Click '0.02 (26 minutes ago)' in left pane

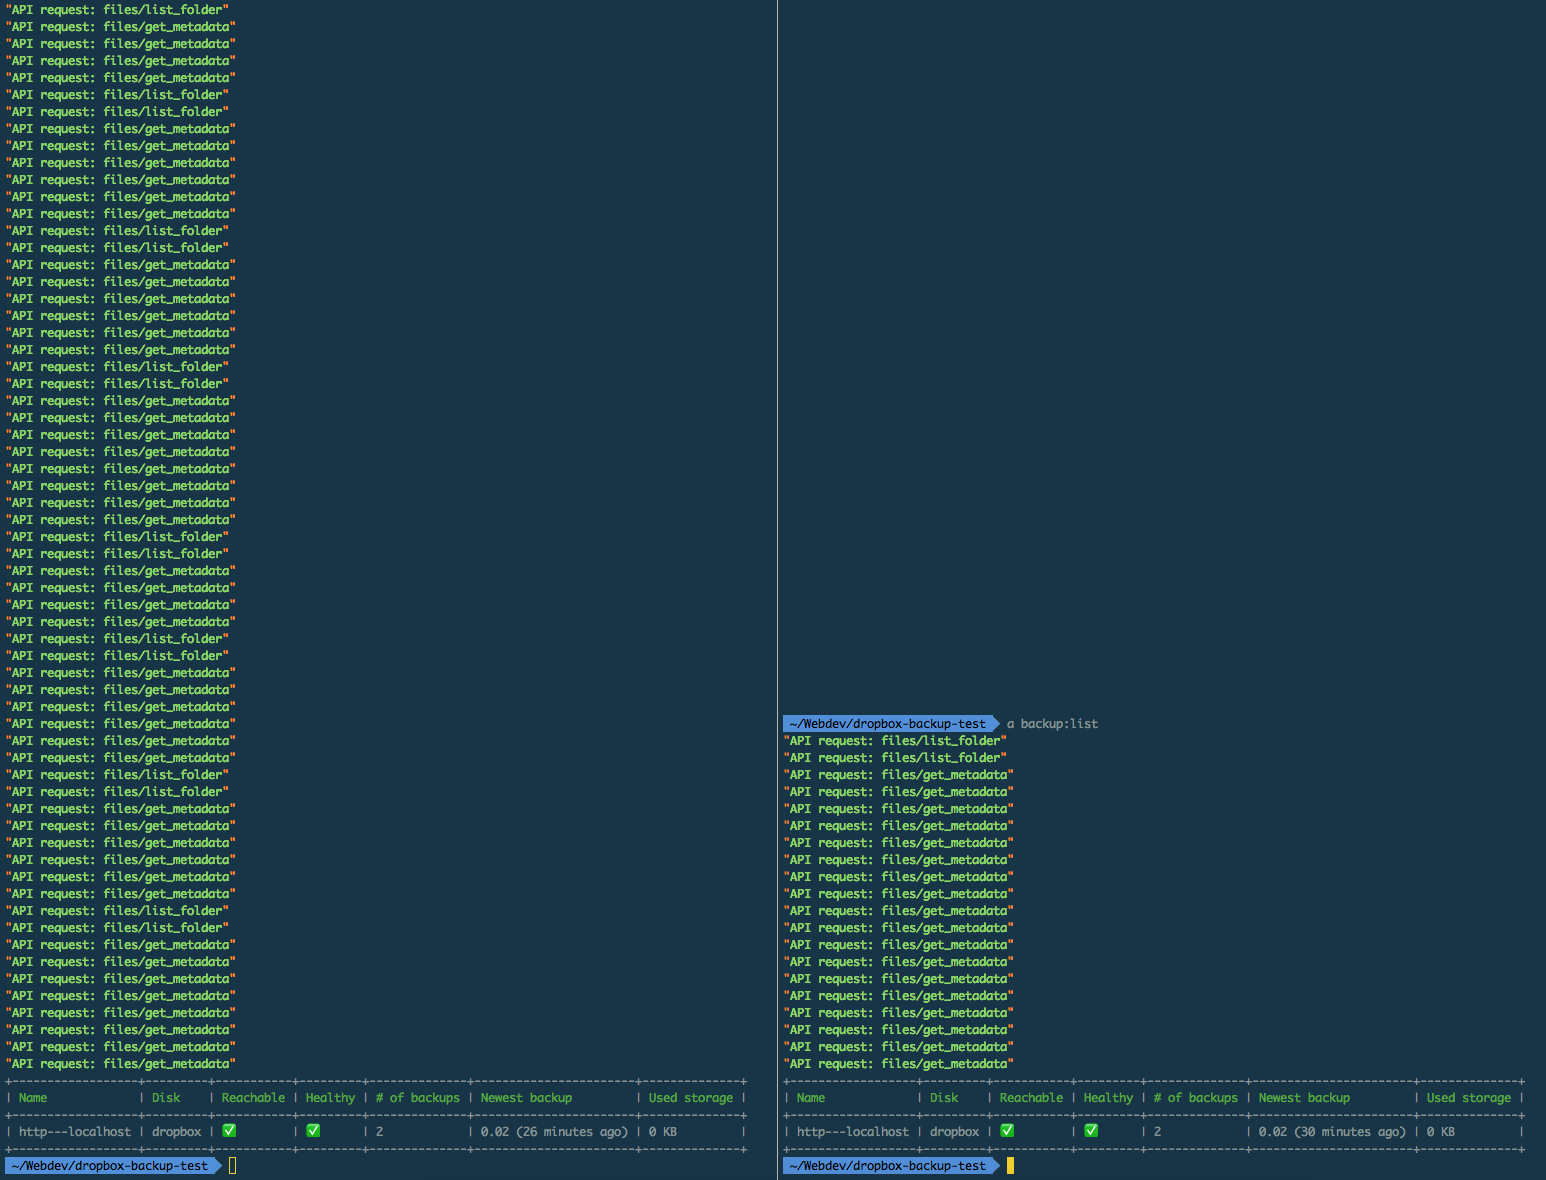554,1132
